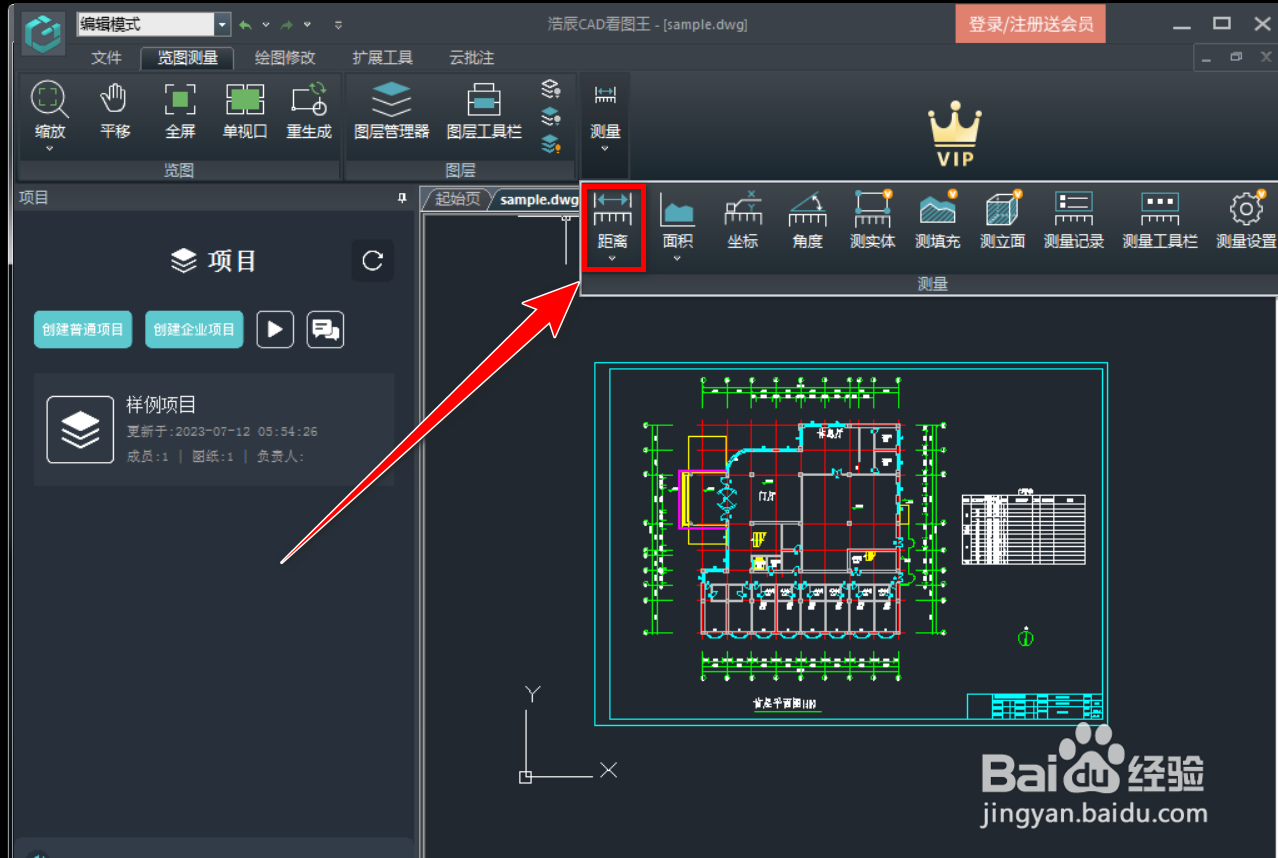
Task: Click the 登录/注册送会员 login button
Action: point(1031,24)
